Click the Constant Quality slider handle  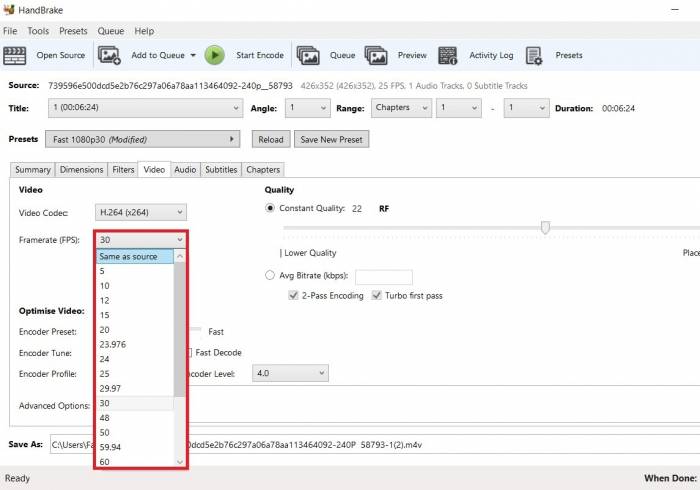tap(545, 228)
